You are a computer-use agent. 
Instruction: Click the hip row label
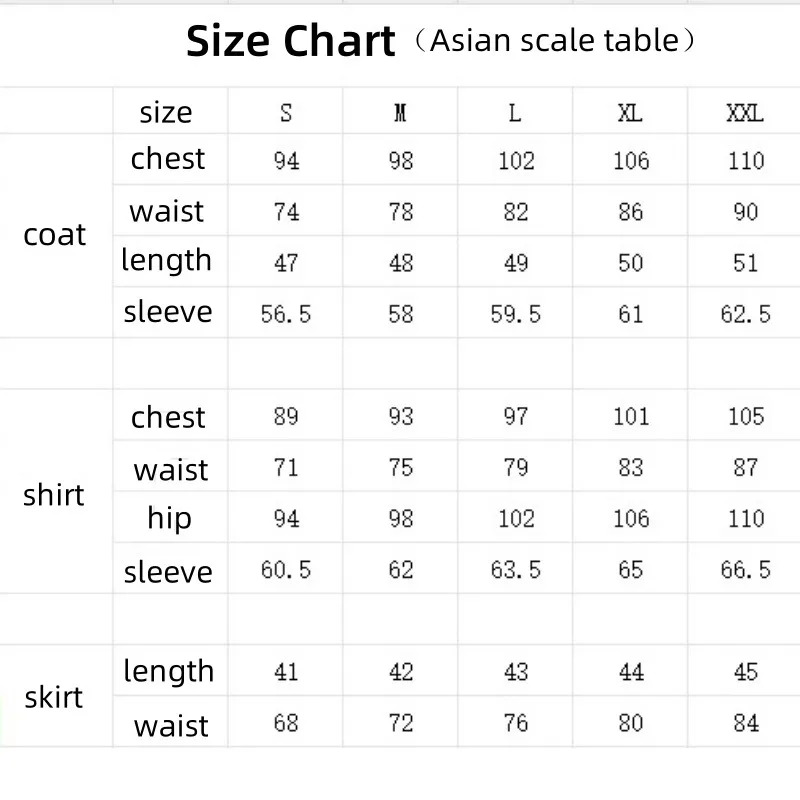(x=169, y=518)
